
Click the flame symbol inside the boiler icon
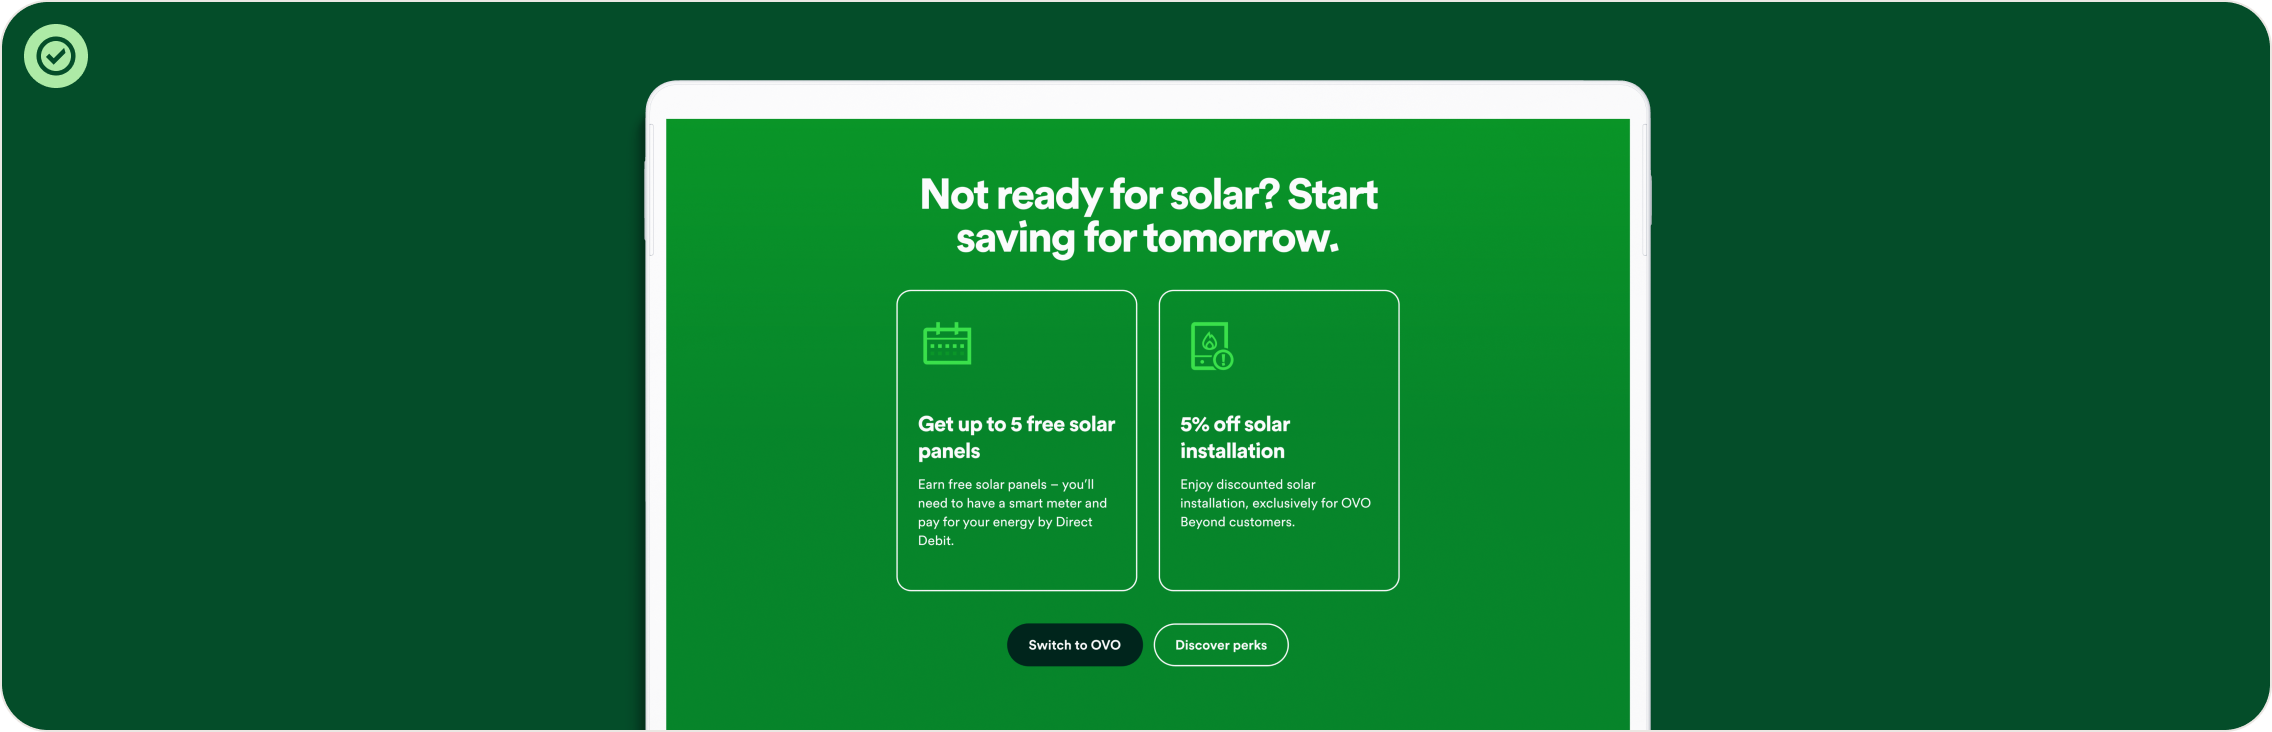[x=1209, y=342]
